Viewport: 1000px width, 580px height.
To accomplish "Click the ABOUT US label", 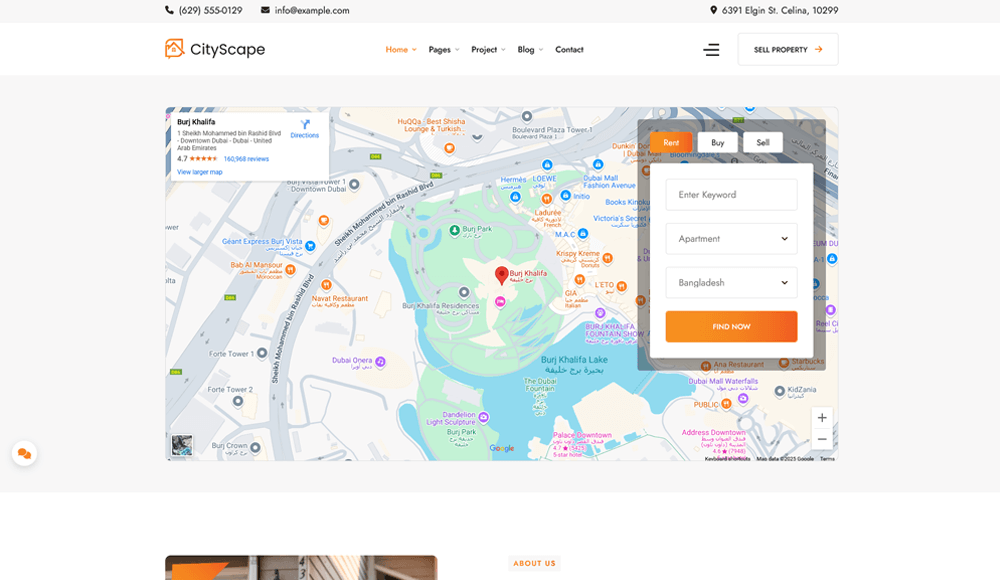I will click(x=534, y=563).
